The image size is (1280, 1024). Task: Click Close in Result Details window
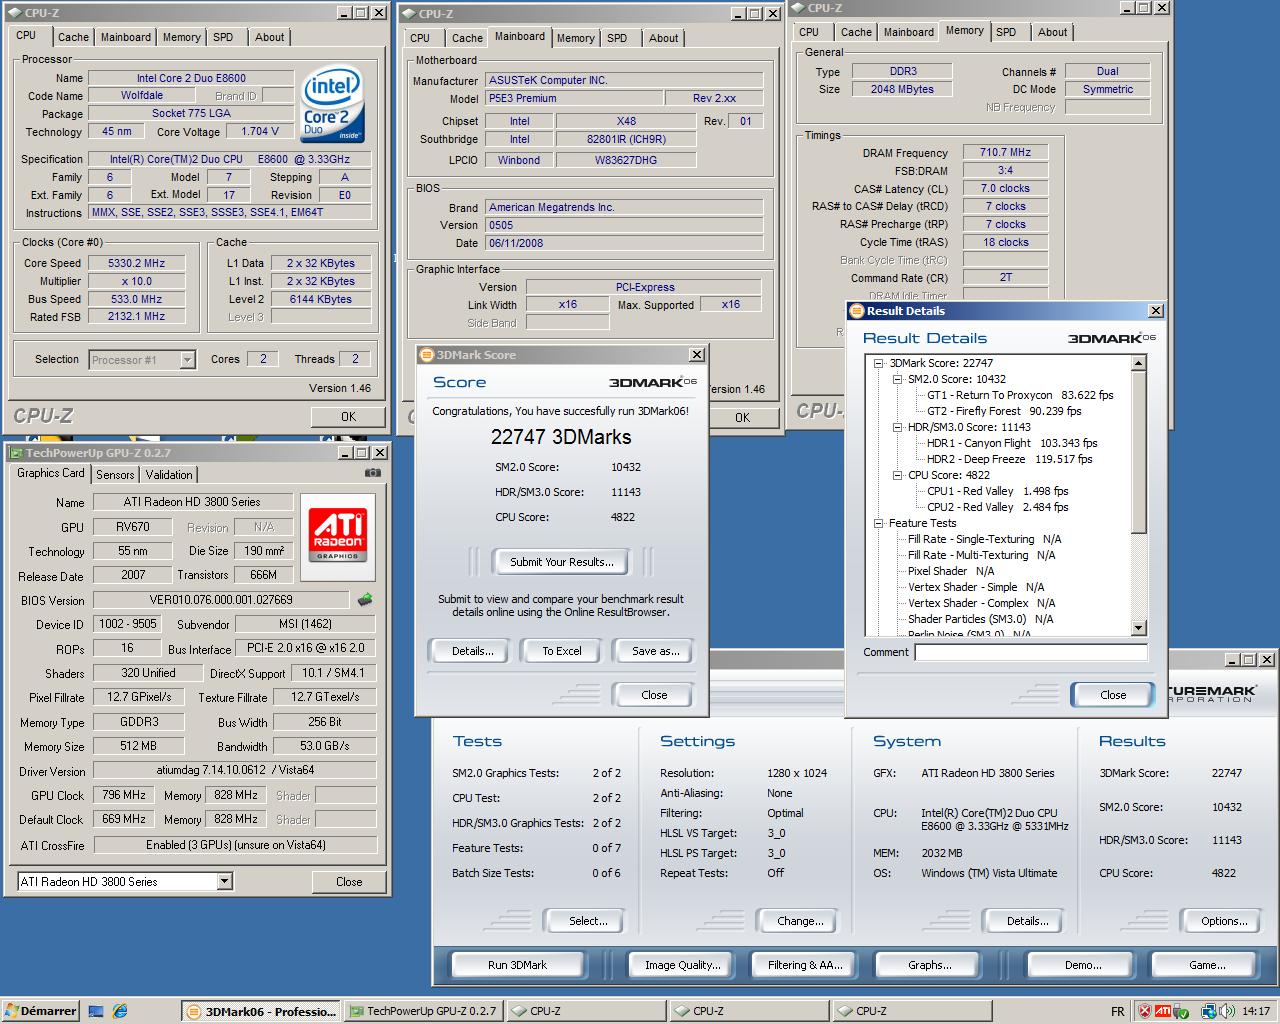(1113, 695)
